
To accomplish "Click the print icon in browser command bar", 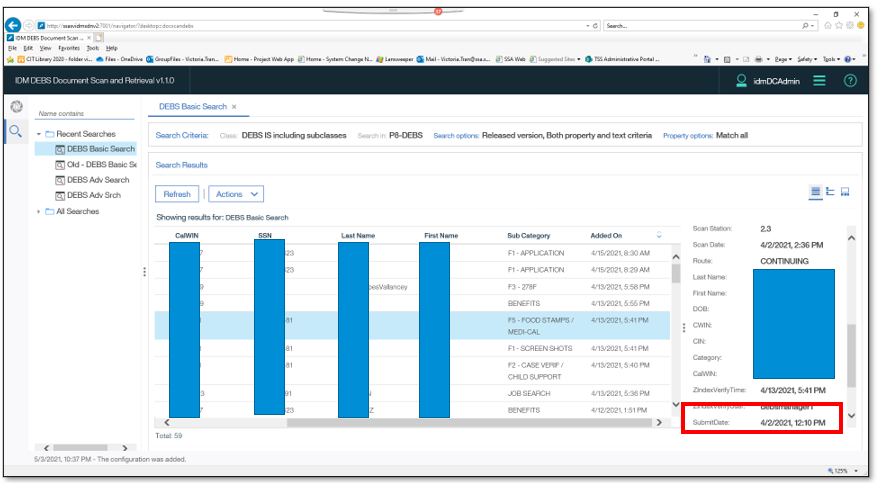I will point(758,59).
